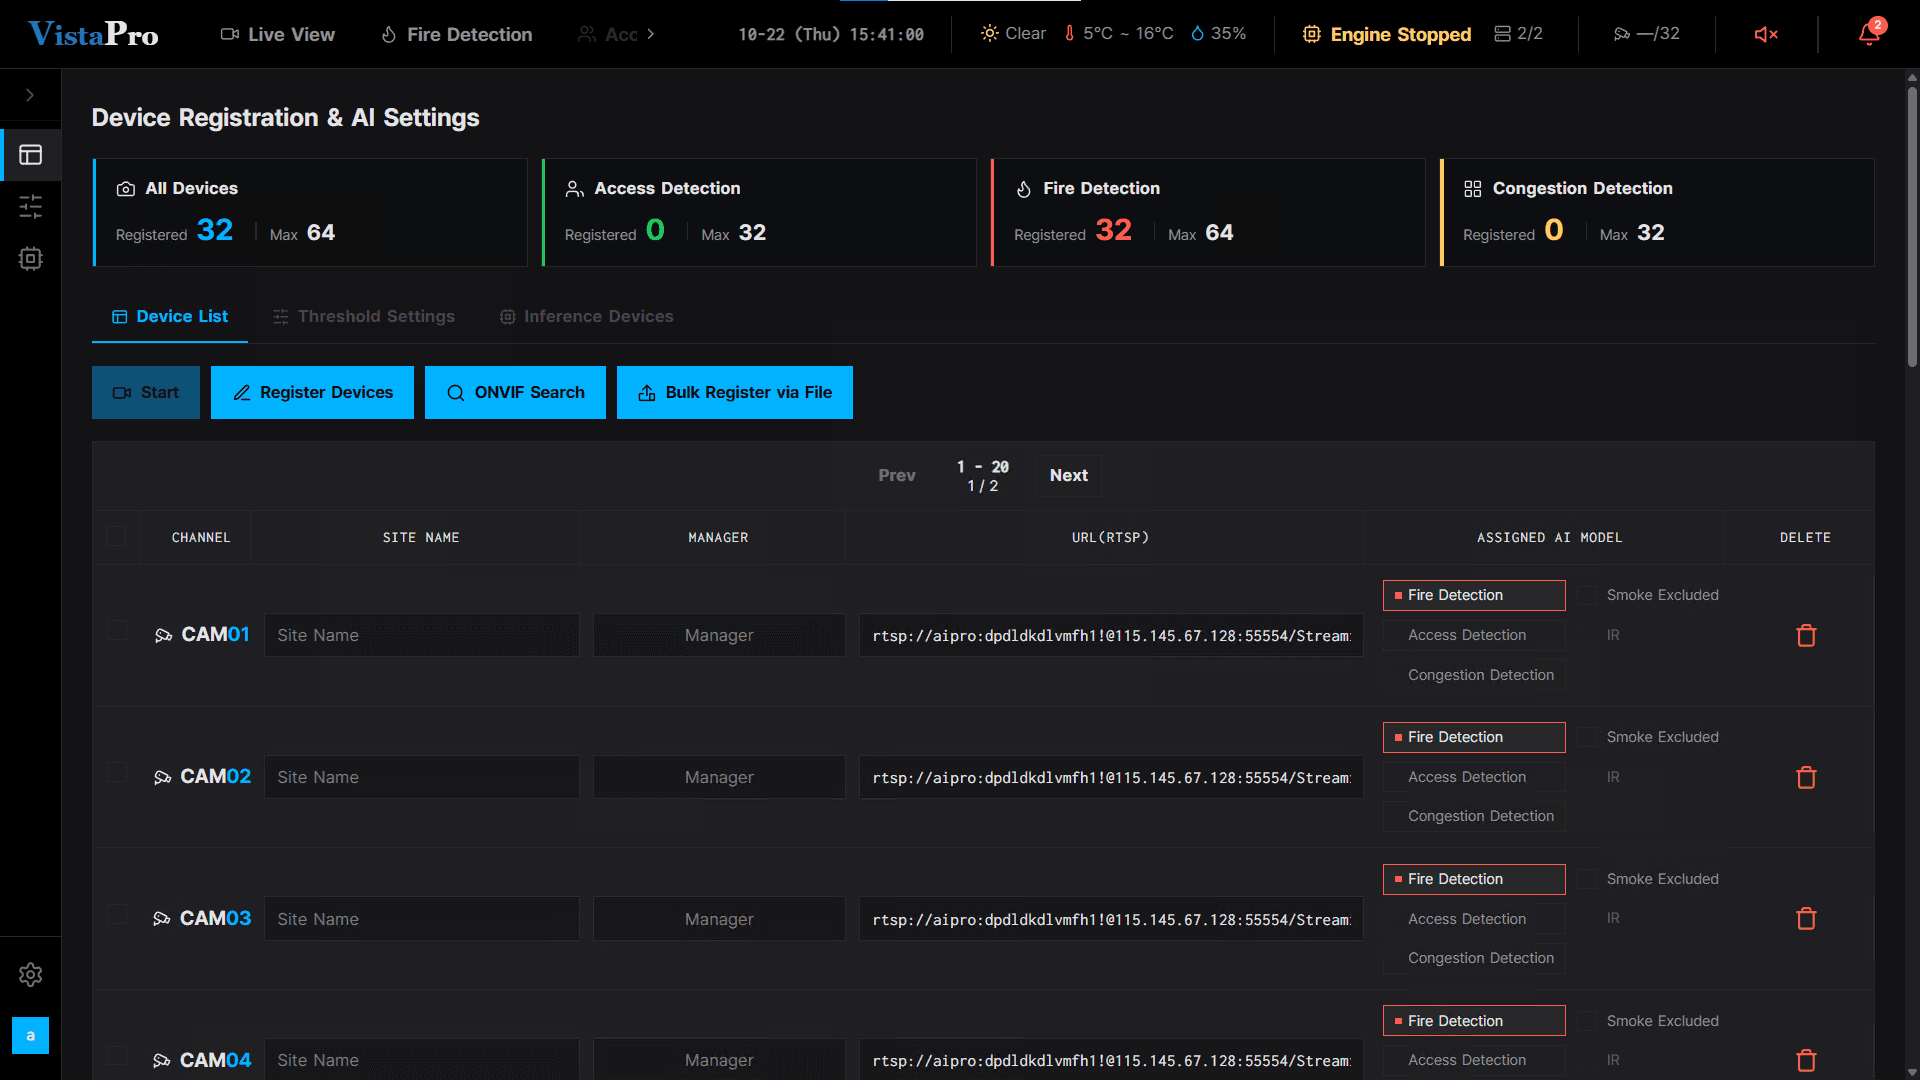
Task: Enable Smoke Excluded for CAM02
Action: pyautogui.click(x=1587, y=737)
